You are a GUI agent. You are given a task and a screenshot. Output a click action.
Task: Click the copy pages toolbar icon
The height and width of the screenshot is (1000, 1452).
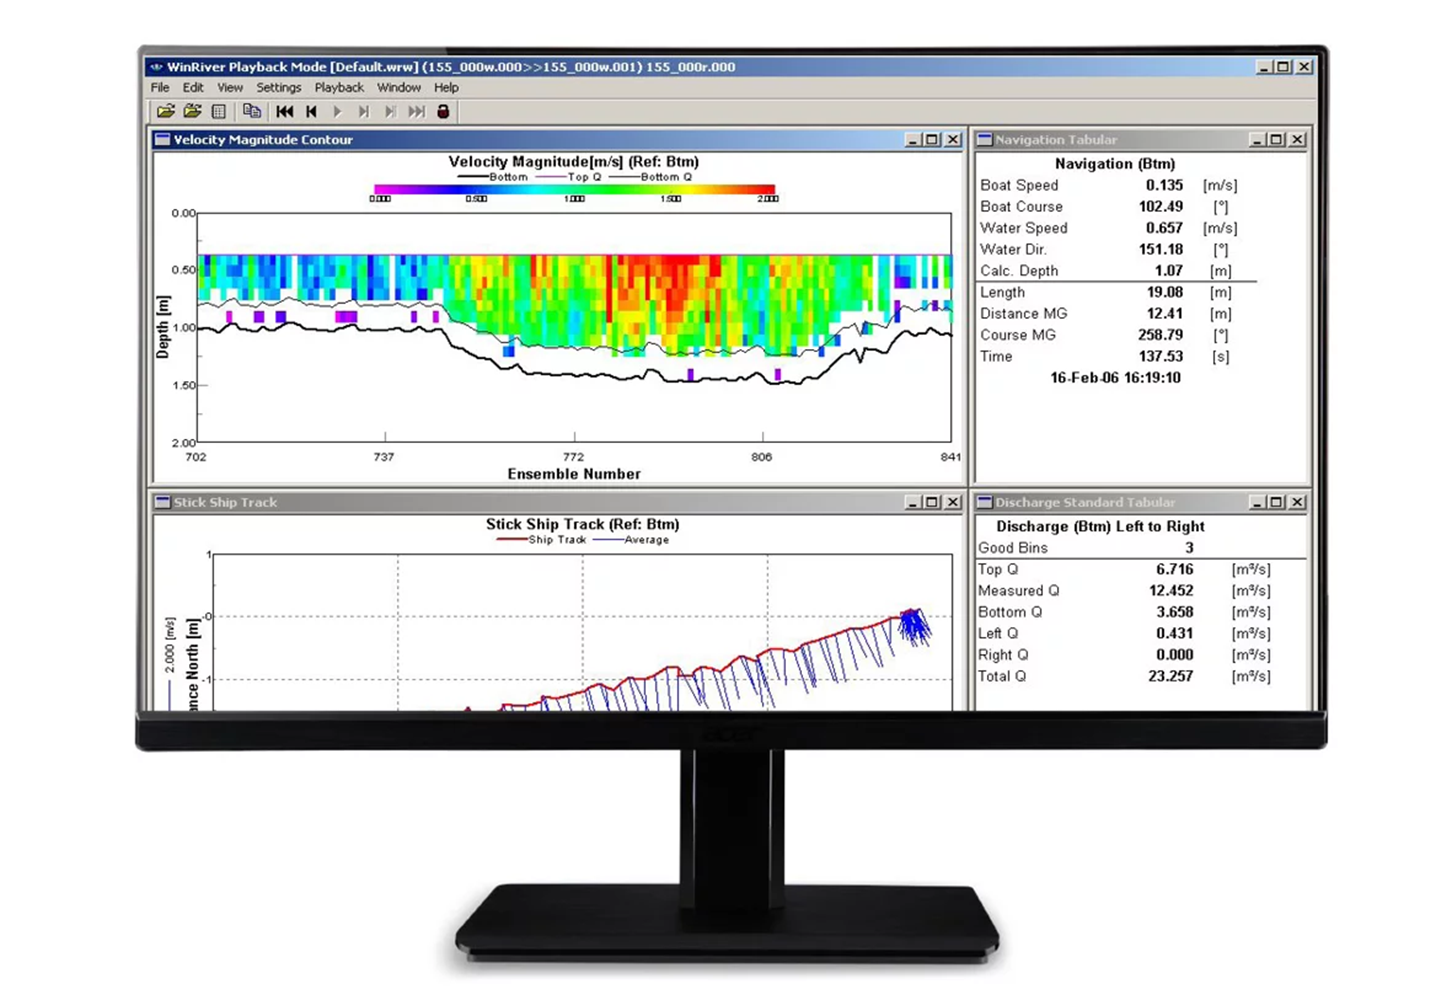pos(251,112)
